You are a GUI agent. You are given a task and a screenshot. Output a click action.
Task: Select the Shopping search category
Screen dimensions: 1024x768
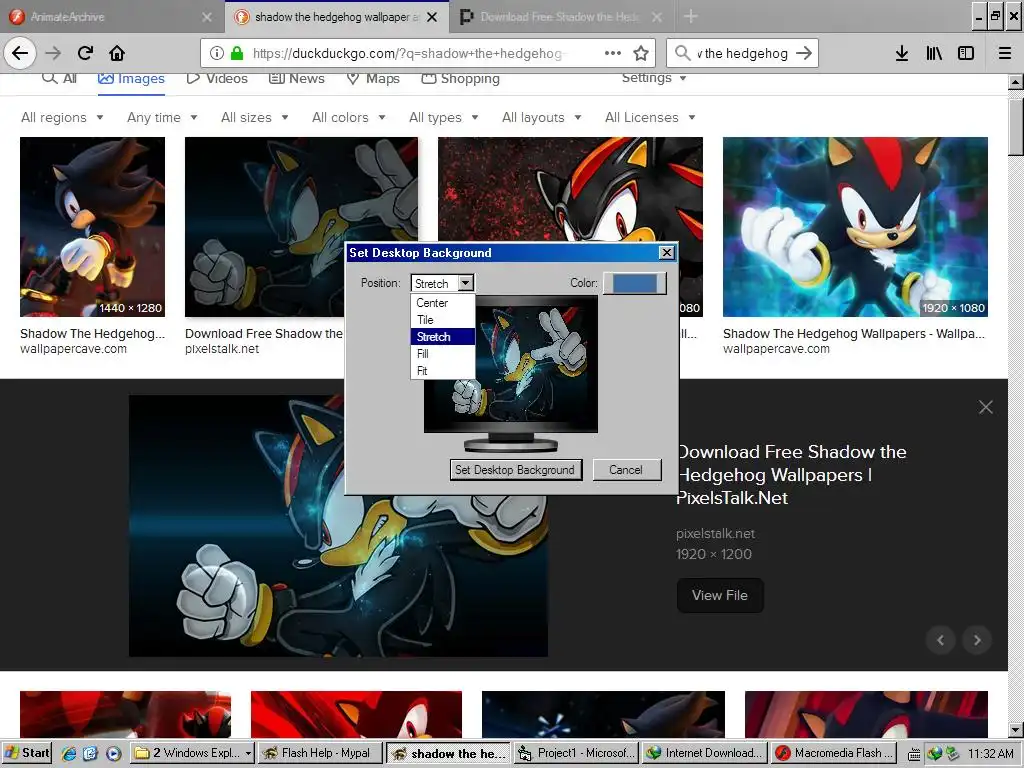tap(460, 79)
